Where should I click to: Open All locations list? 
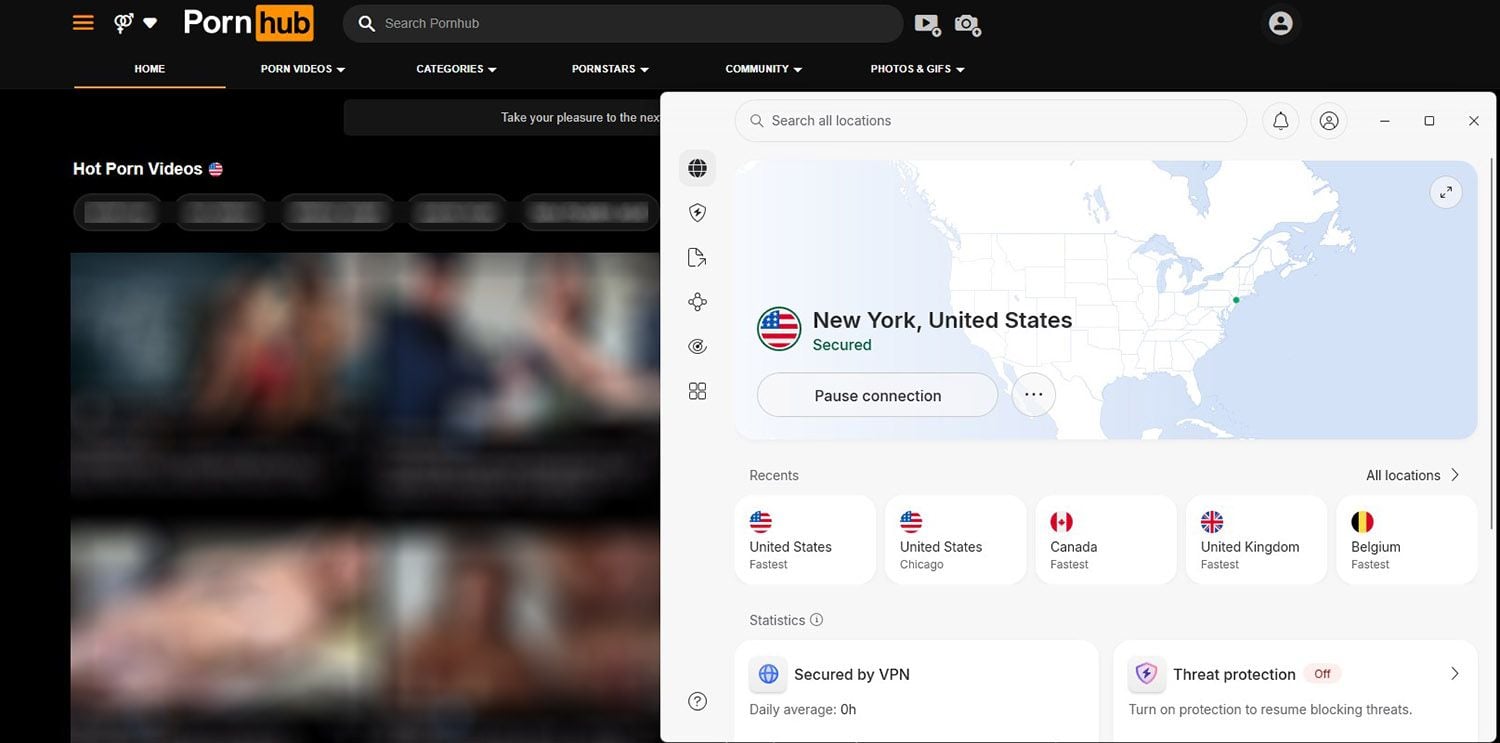click(x=1412, y=475)
